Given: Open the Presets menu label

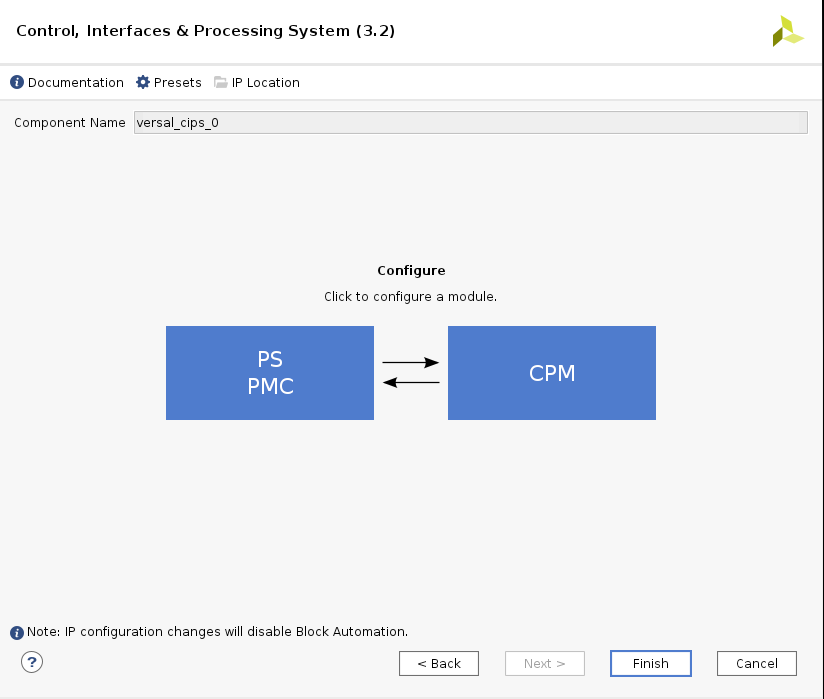Looking at the screenshot, I should (x=178, y=83).
